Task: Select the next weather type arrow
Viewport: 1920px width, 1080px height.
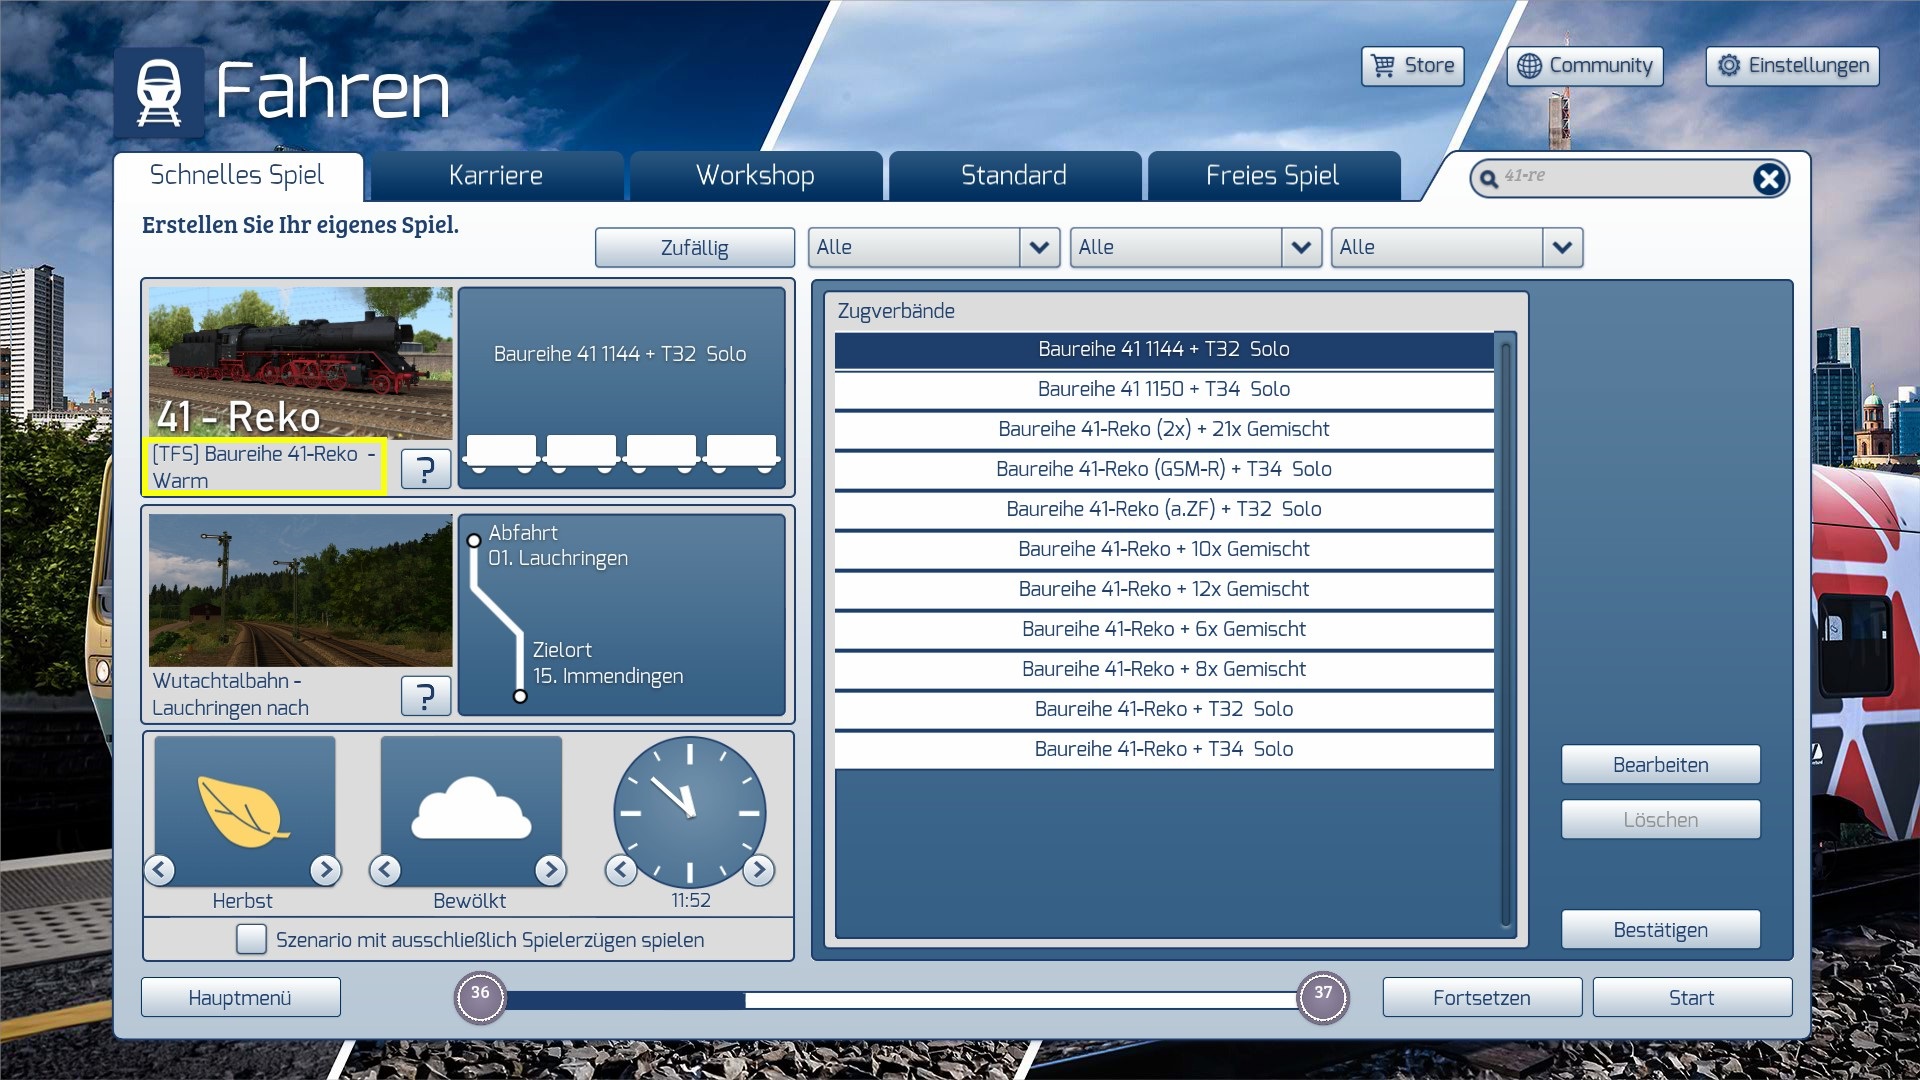Action: click(x=550, y=870)
